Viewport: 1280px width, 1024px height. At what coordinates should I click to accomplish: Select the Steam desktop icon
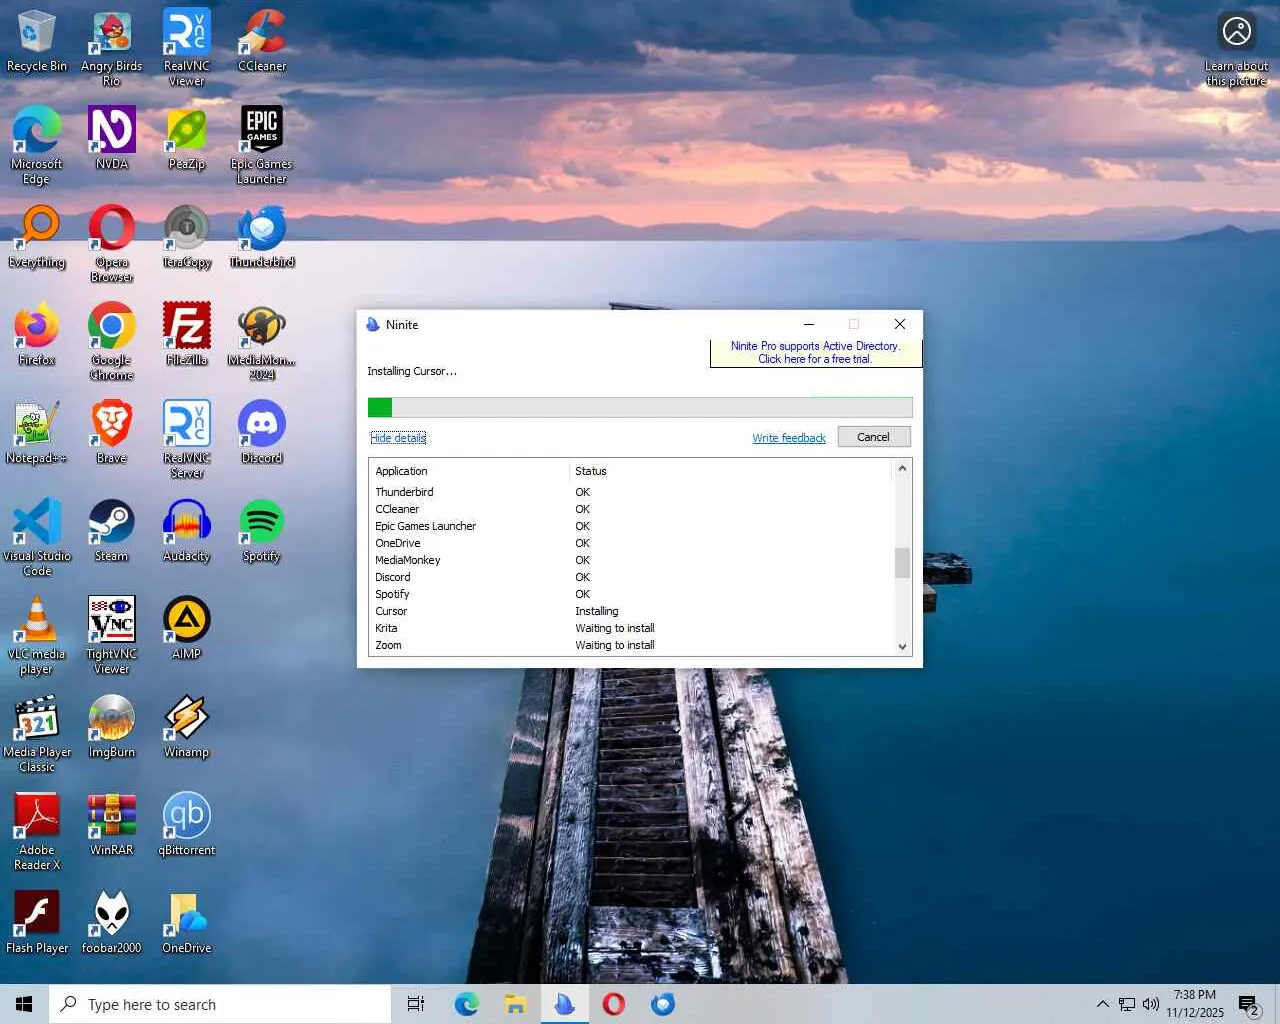tap(112, 530)
